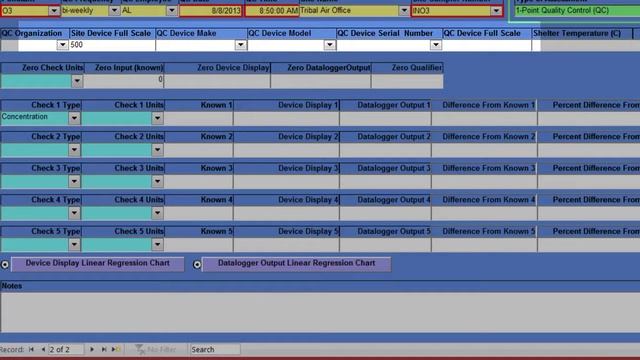640x360 pixels.
Task: Click the Datalogger Output 1 field
Action: [385, 118]
